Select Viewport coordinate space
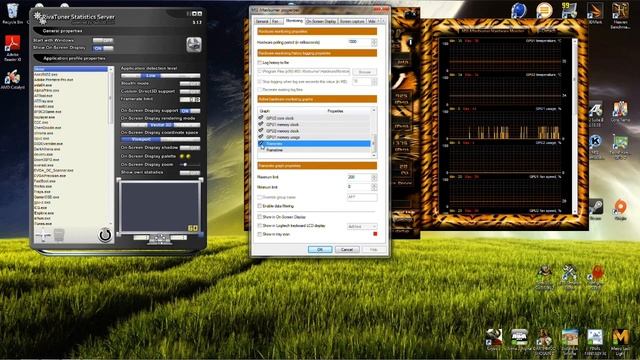640x360 pixels. (141, 139)
